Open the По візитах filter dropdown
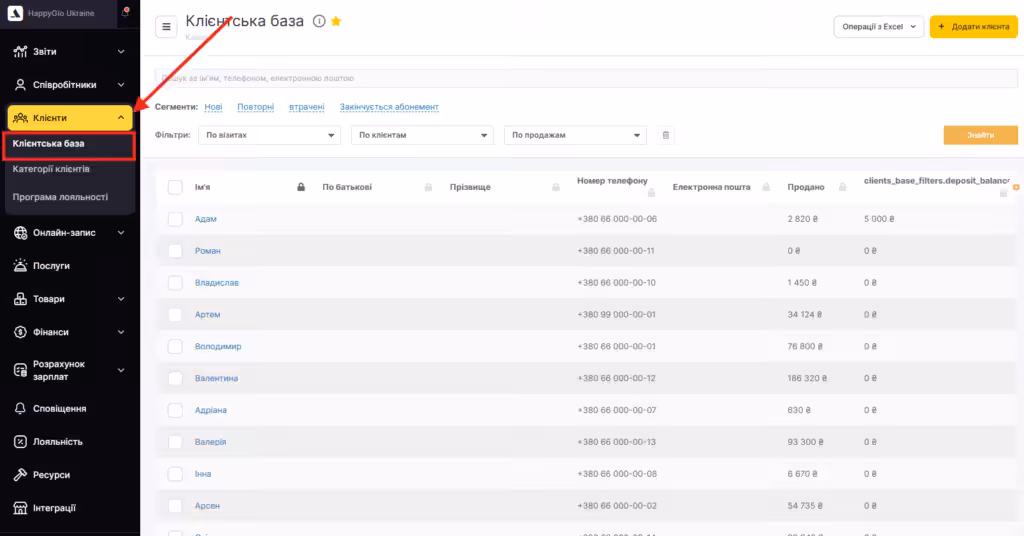Image resolution: width=1024 pixels, height=536 pixels. [268, 135]
